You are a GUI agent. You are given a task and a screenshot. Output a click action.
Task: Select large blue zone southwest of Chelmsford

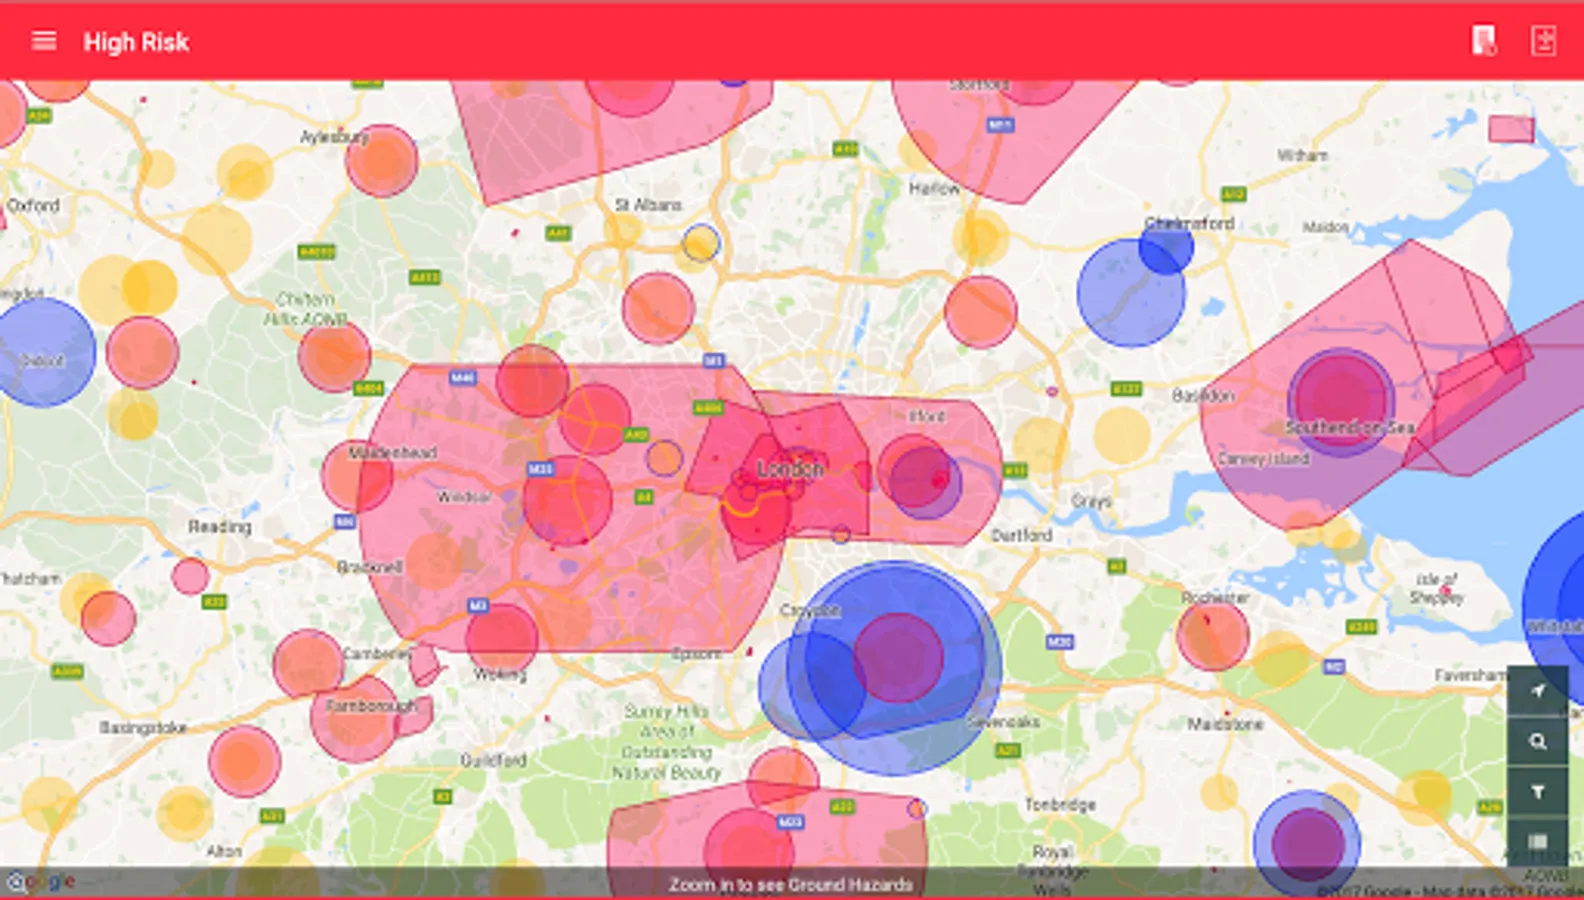tap(1130, 293)
